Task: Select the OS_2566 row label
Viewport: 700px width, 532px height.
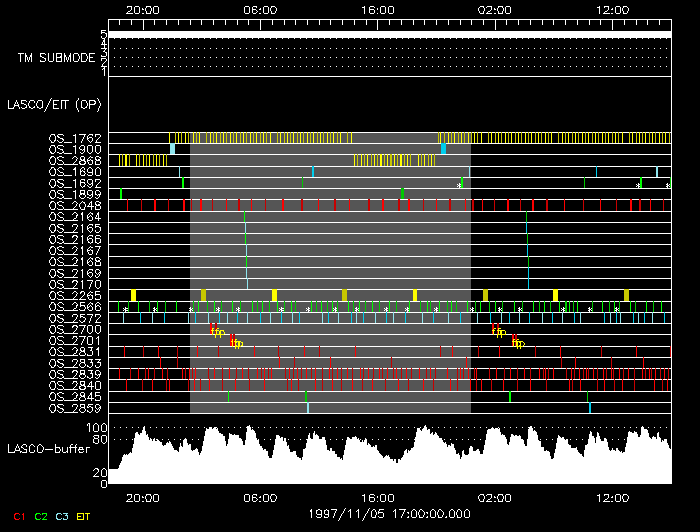Action: [x=75, y=307]
